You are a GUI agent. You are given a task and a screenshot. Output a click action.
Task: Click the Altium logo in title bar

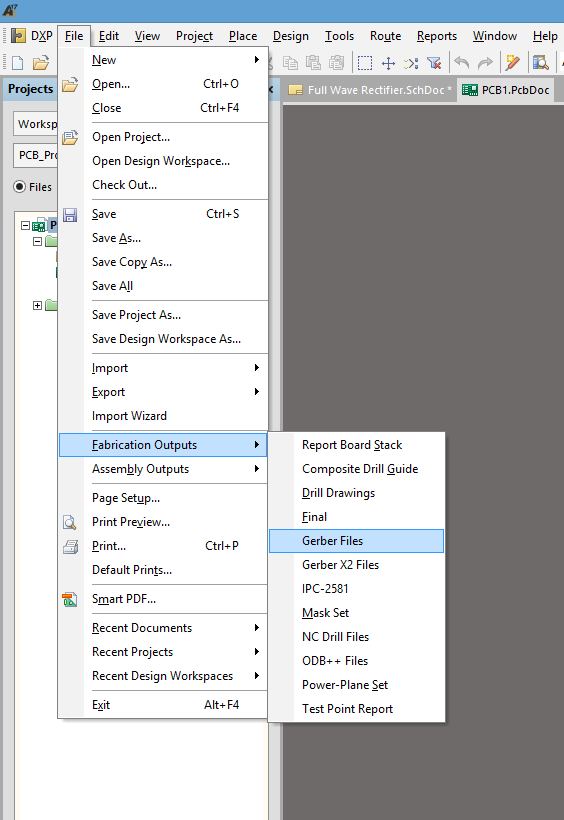point(10,10)
